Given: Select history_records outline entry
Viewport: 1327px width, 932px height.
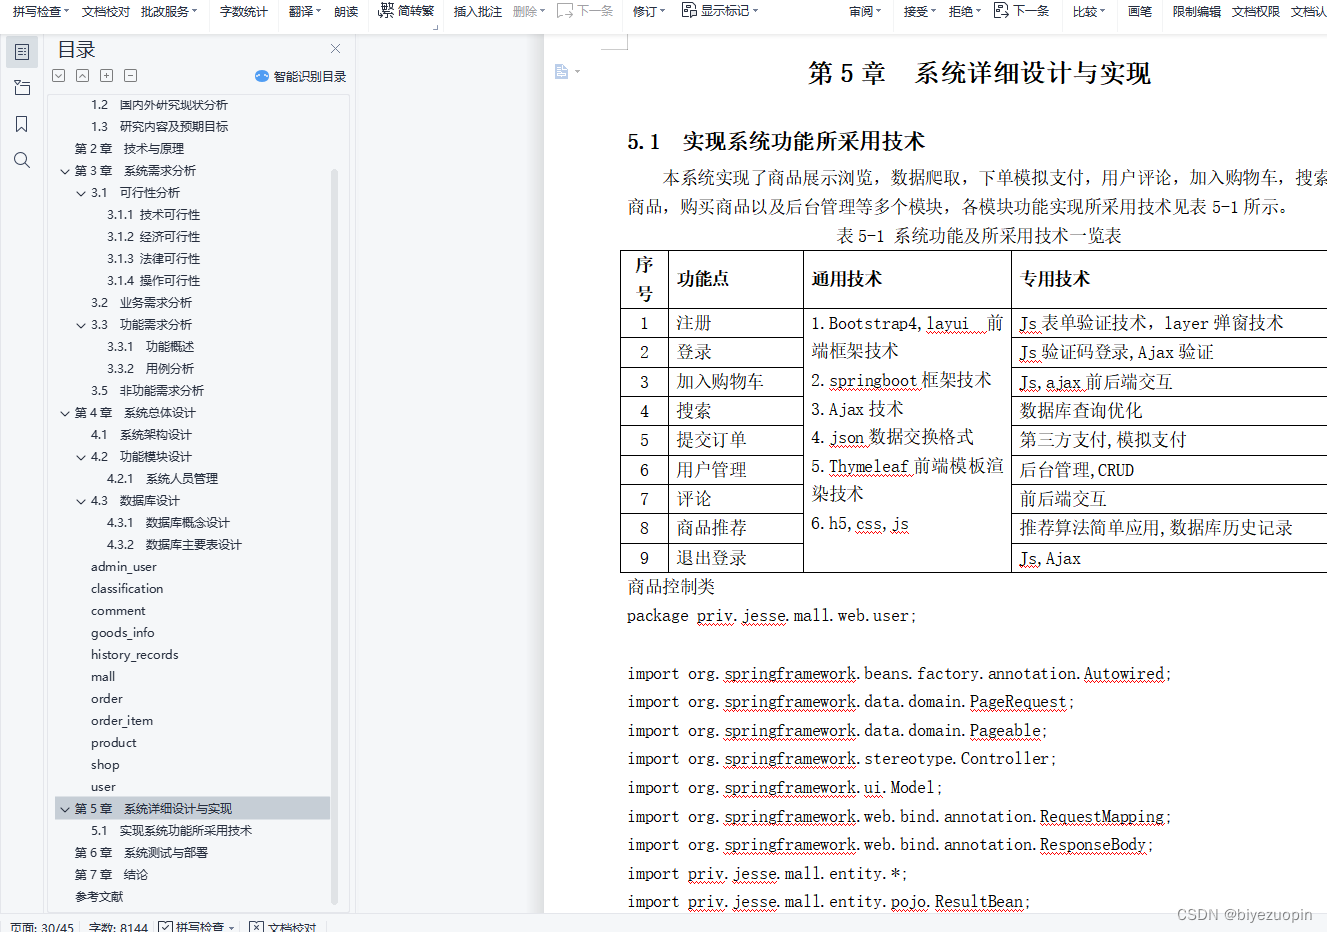Looking at the screenshot, I should click(x=134, y=655).
